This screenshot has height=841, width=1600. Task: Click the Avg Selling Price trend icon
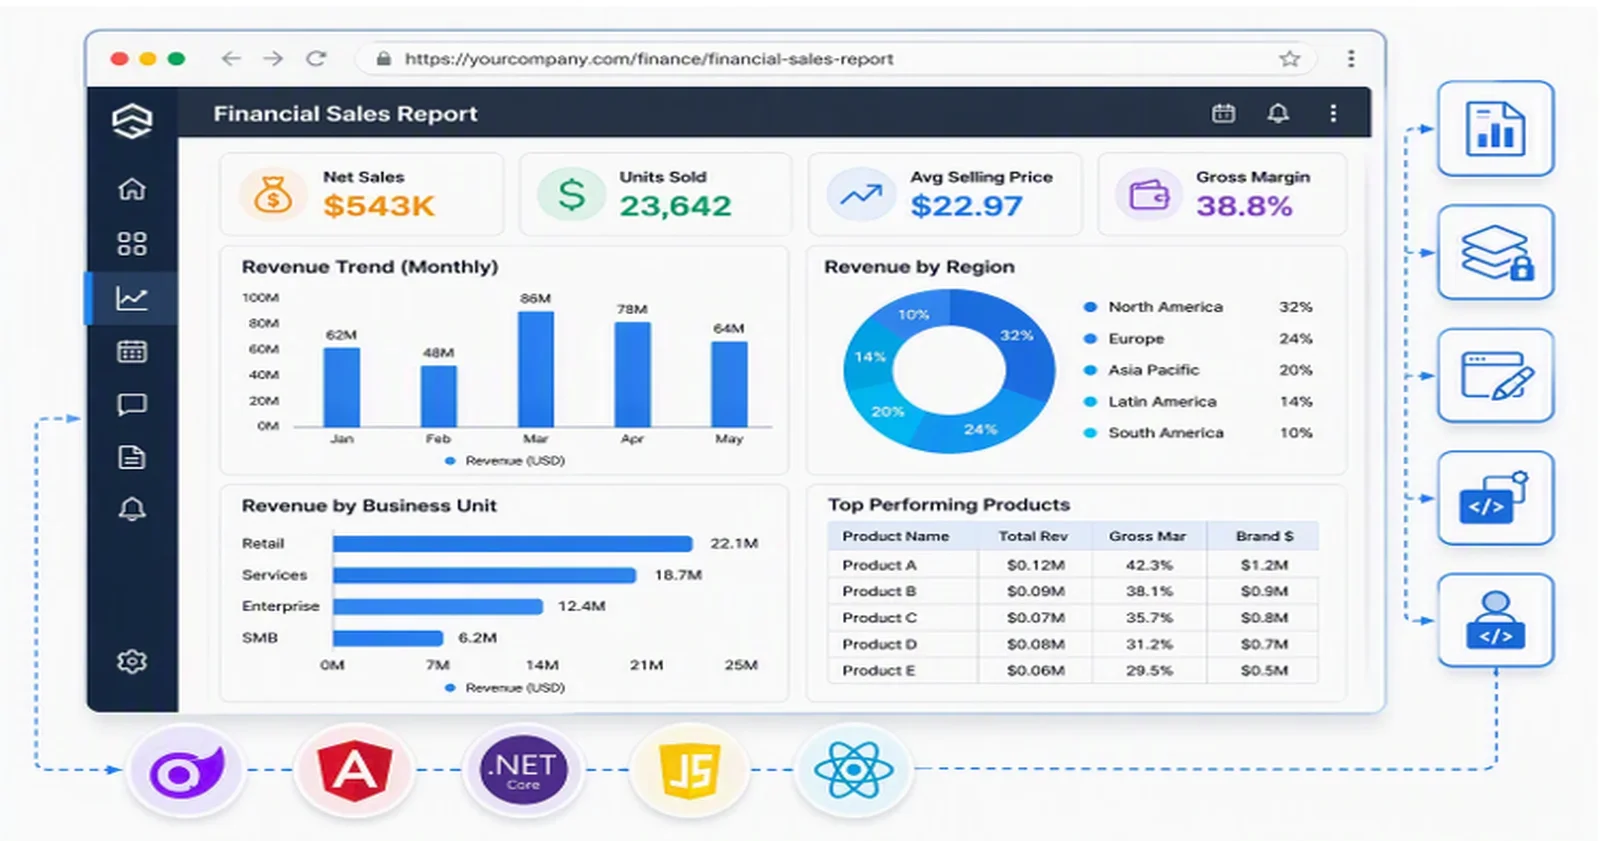click(860, 194)
